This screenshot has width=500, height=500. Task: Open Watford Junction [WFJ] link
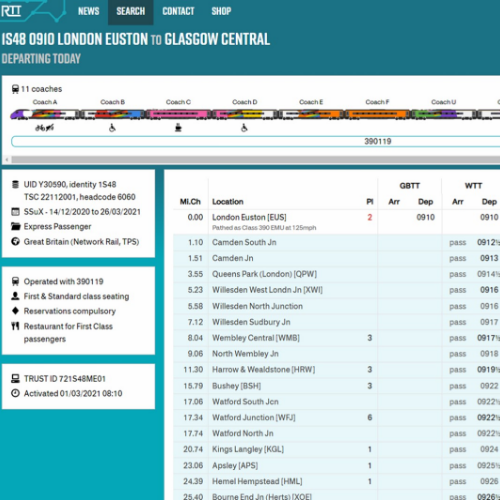254,417
